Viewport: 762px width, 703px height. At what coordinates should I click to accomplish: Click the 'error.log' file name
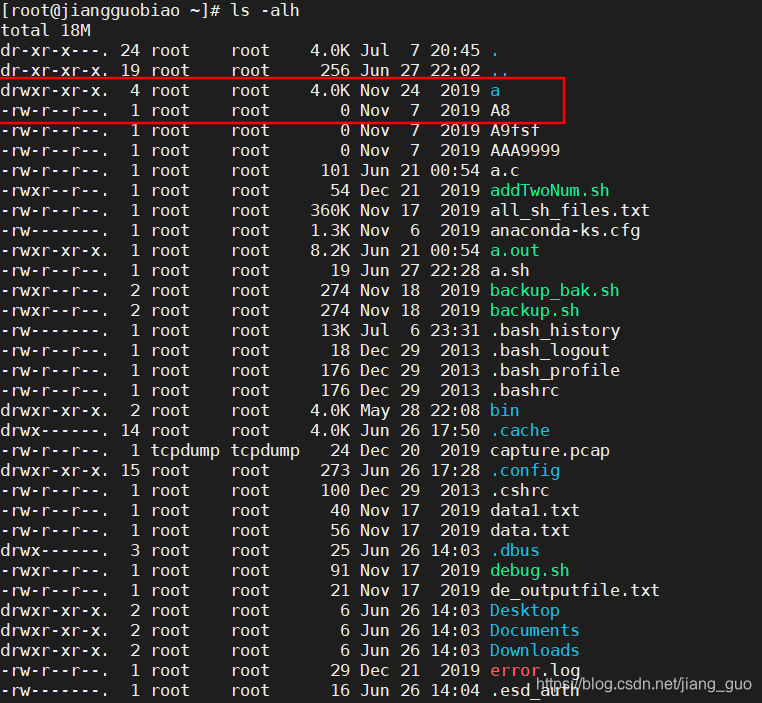(x=535, y=670)
